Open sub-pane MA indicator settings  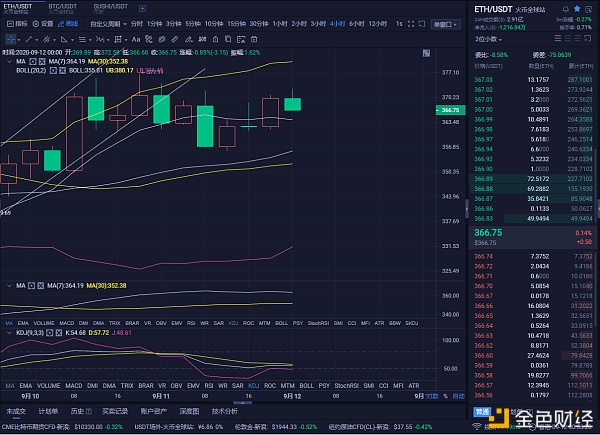pos(31,286)
